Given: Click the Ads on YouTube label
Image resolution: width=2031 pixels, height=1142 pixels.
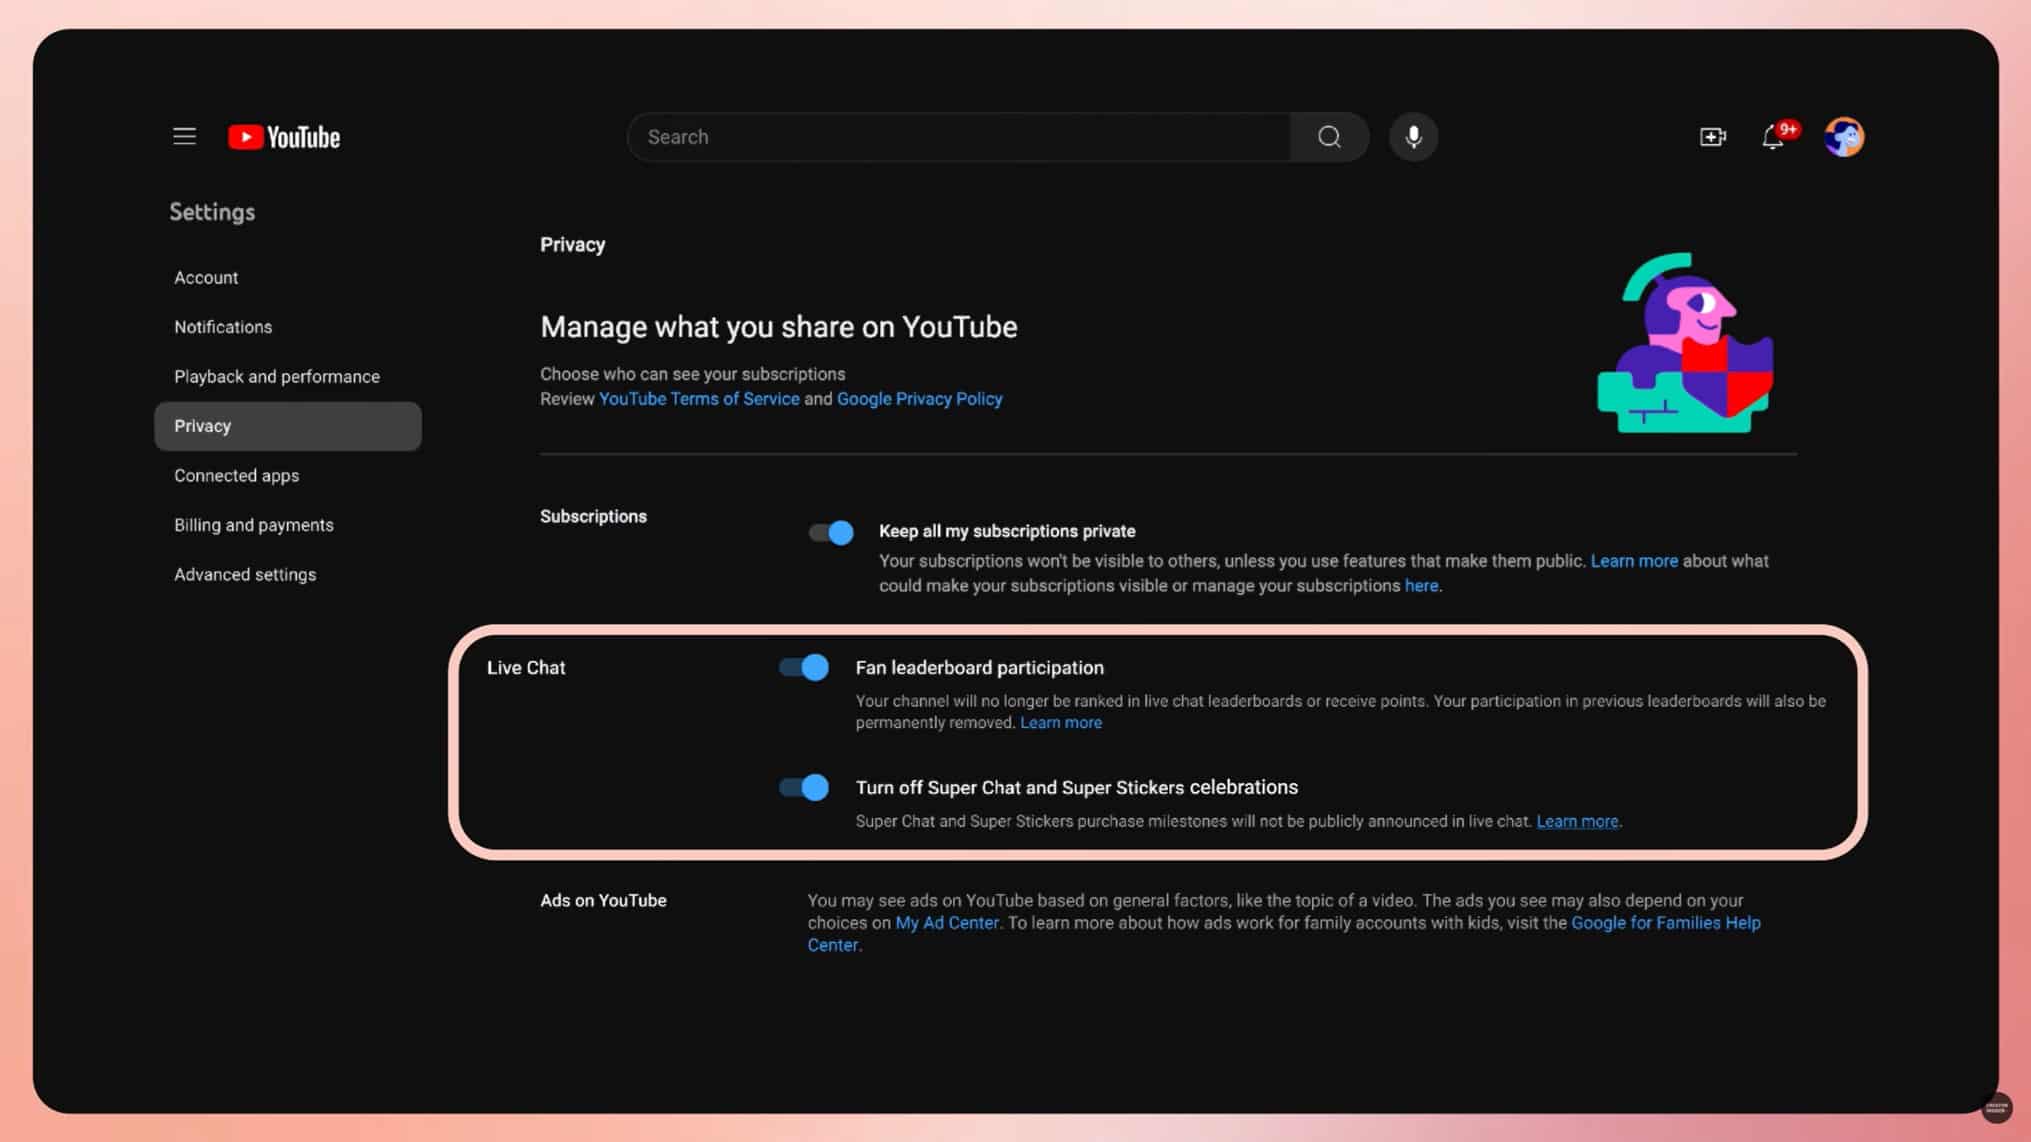Looking at the screenshot, I should 603,900.
